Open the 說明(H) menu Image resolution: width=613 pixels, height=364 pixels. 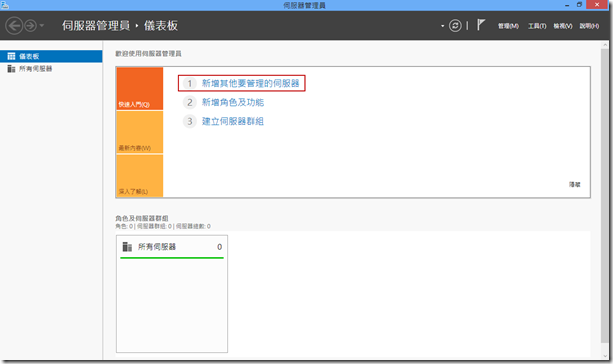click(589, 26)
